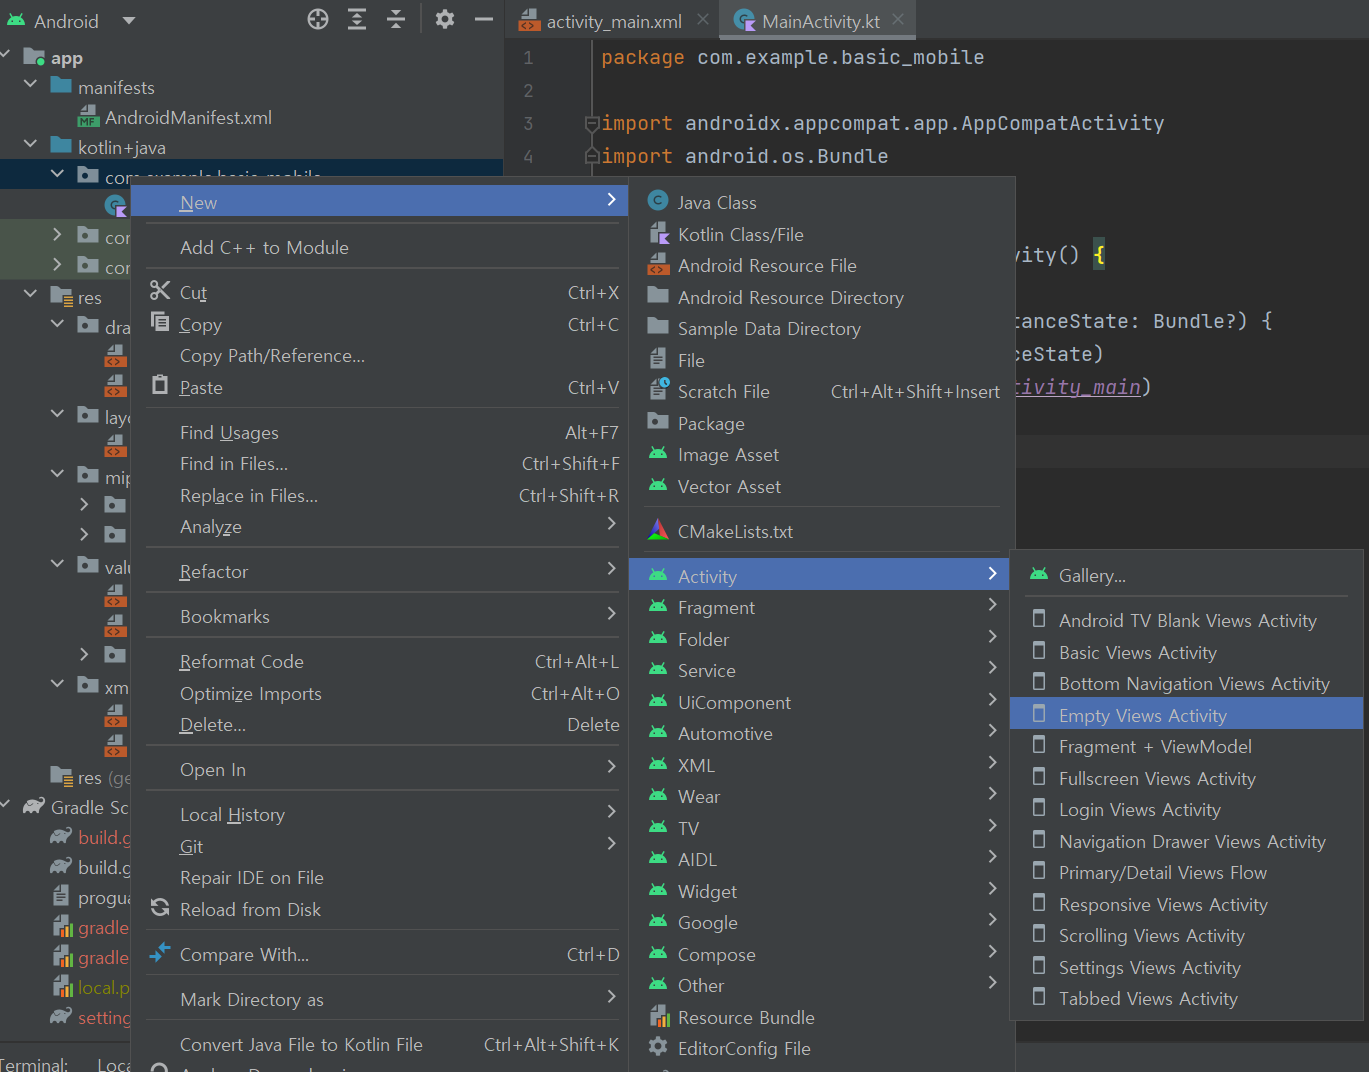Open the Android project view dropdown
Viewport: 1369px width, 1072px height.
(128, 20)
